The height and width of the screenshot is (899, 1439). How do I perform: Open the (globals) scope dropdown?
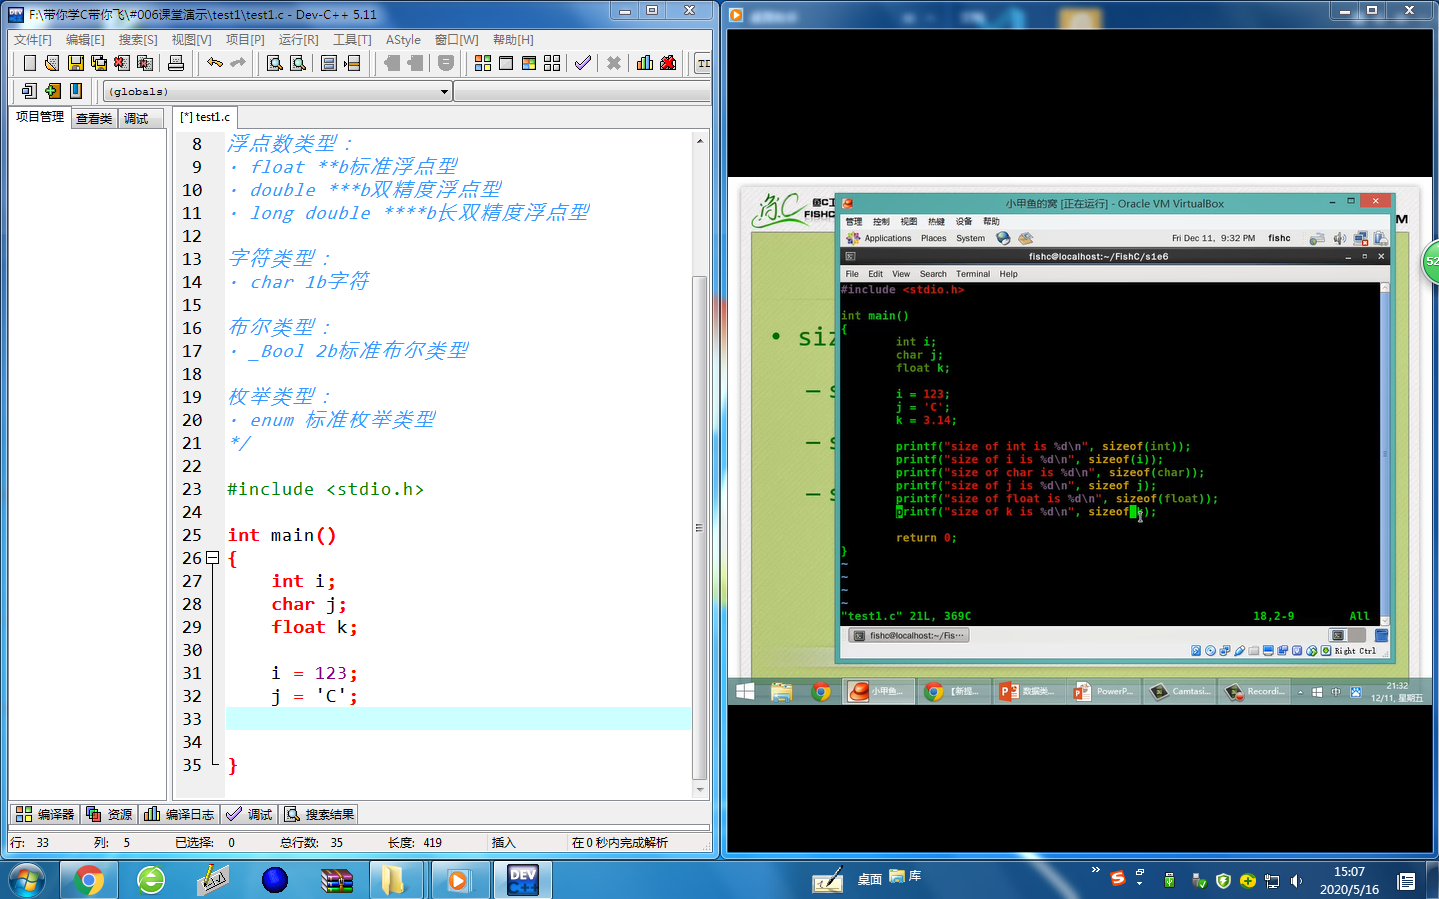coord(278,91)
